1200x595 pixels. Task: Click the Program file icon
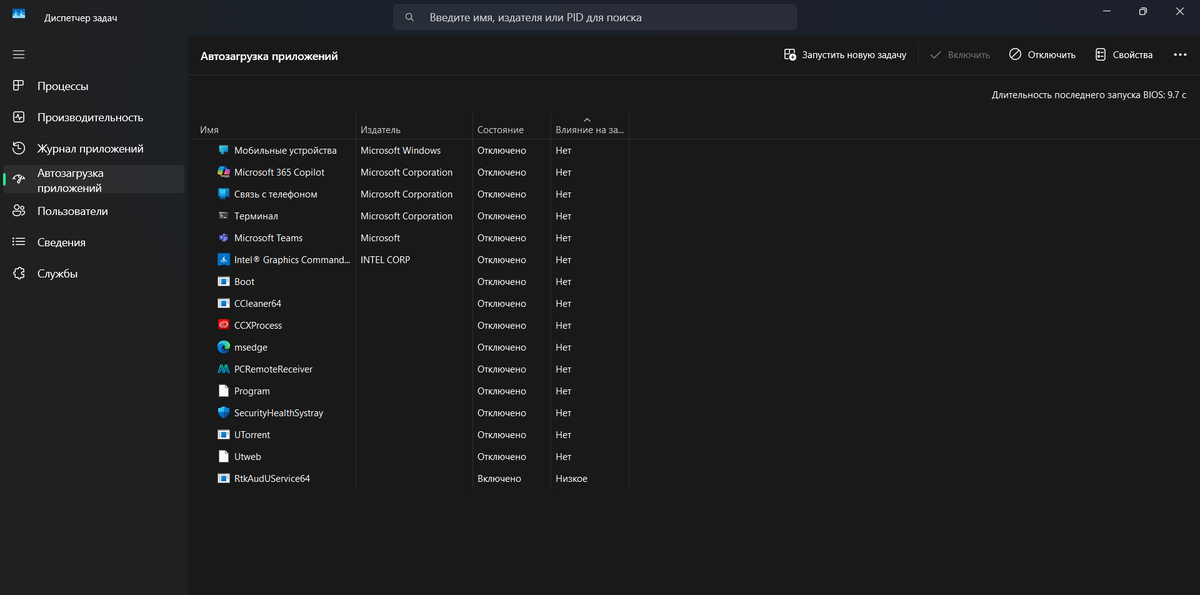pos(224,391)
